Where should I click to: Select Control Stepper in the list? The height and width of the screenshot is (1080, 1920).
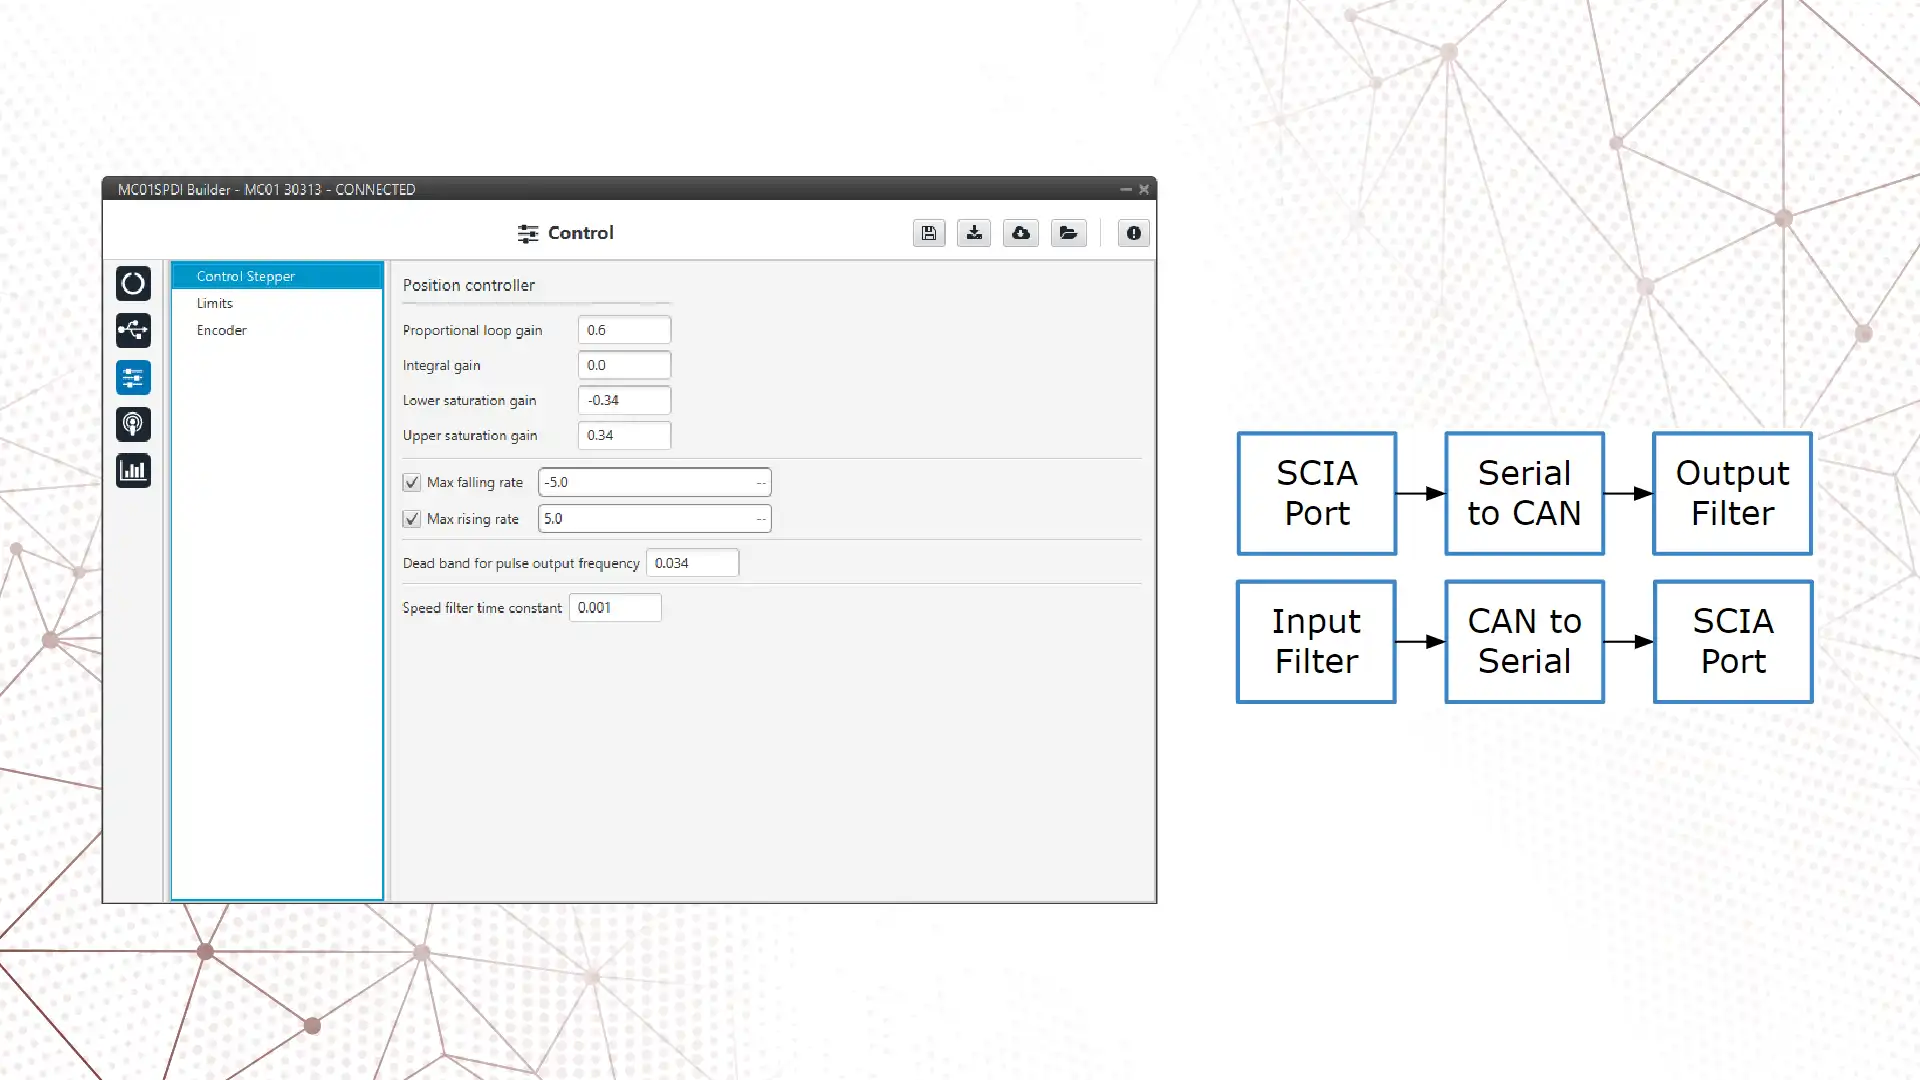pyautogui.click(x=277, y=276)
